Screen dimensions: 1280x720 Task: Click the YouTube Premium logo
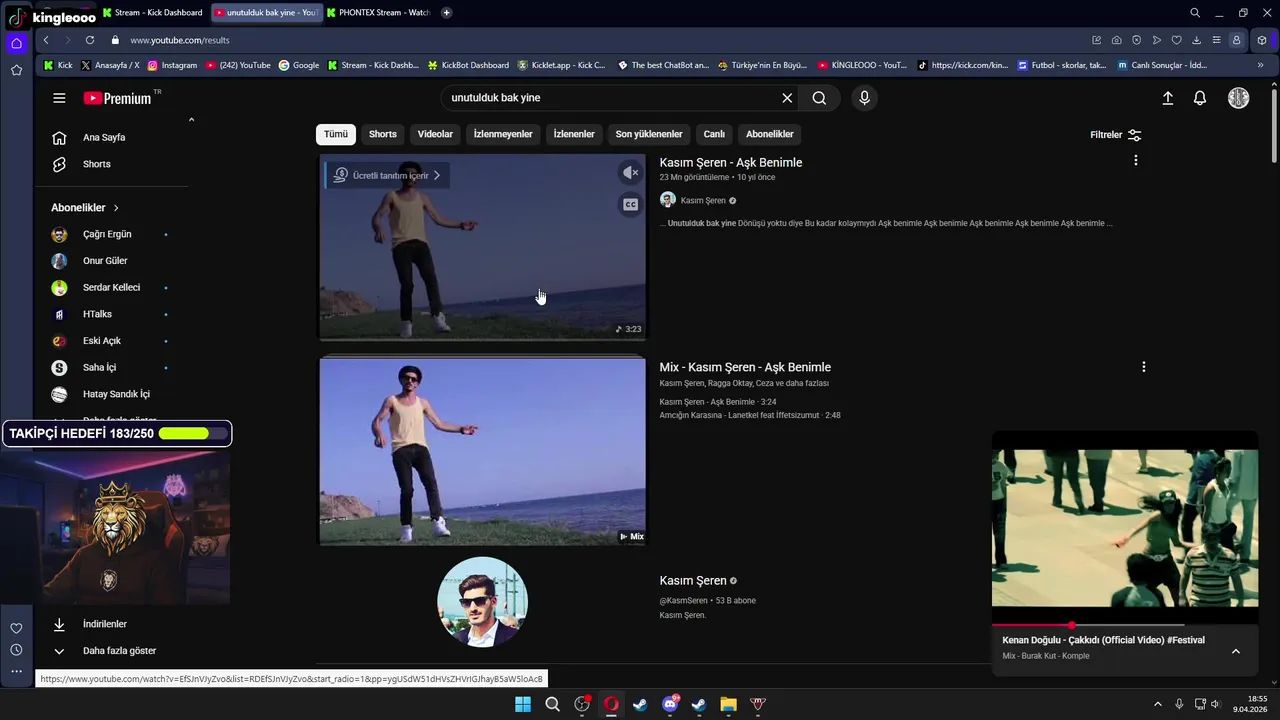[x=117, y=98]
